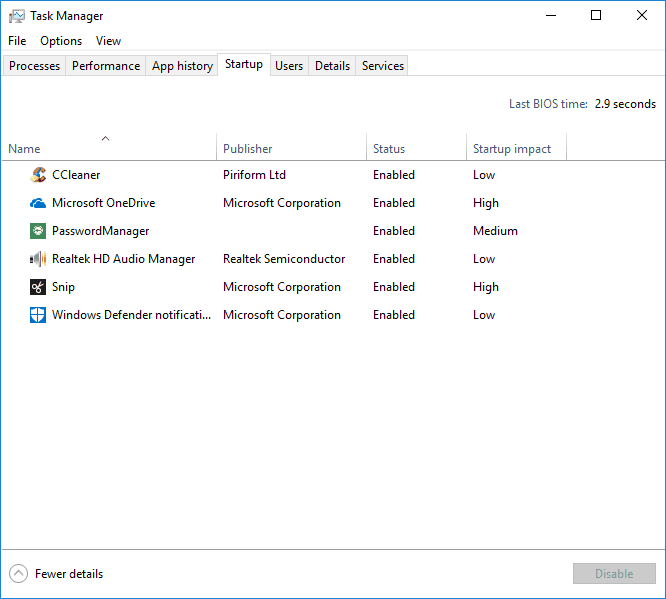This screenshot has height=599, width=666.
Task: Click the Medium impact value for PasswordManager
Action: click(x=495, y=231)
